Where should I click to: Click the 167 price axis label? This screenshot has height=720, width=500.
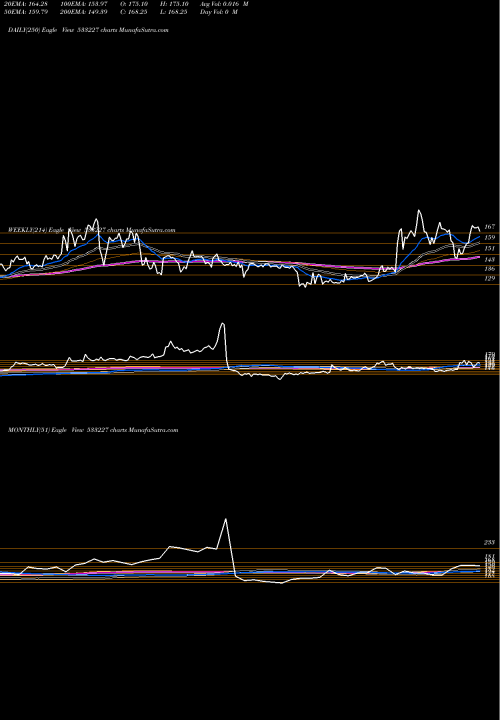(x=489, y=227)
